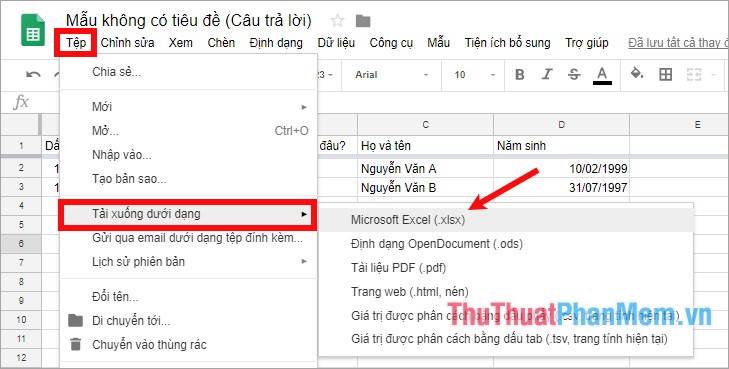The image size is (729, 369).
Task: Open the Arial font dropdown
Action: point(391,75)
